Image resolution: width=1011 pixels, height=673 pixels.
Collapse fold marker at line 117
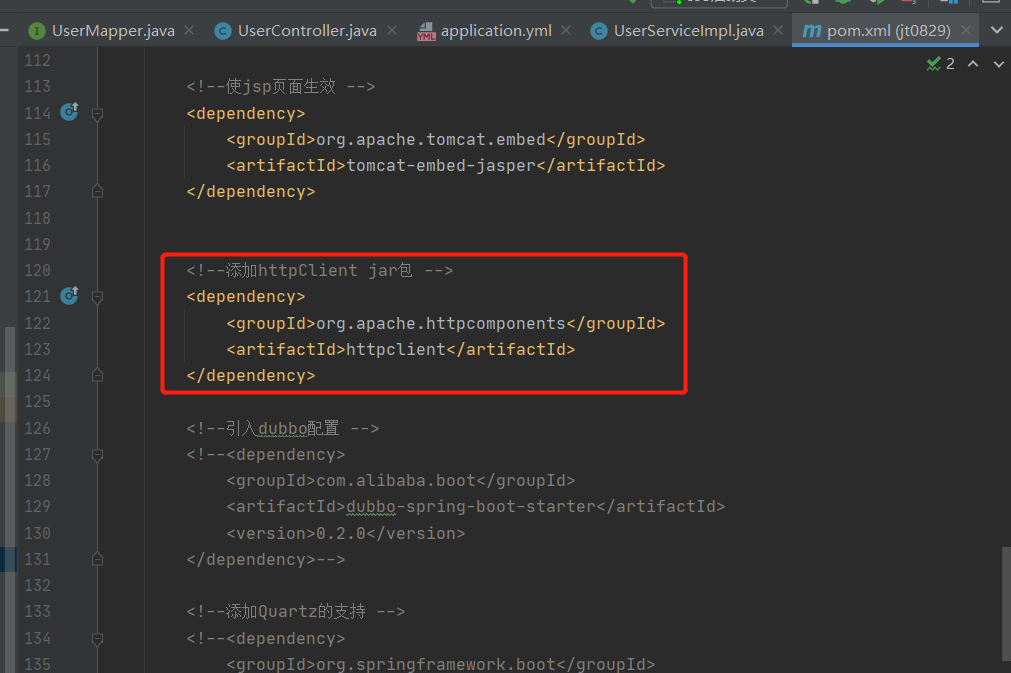click(97, 191)
